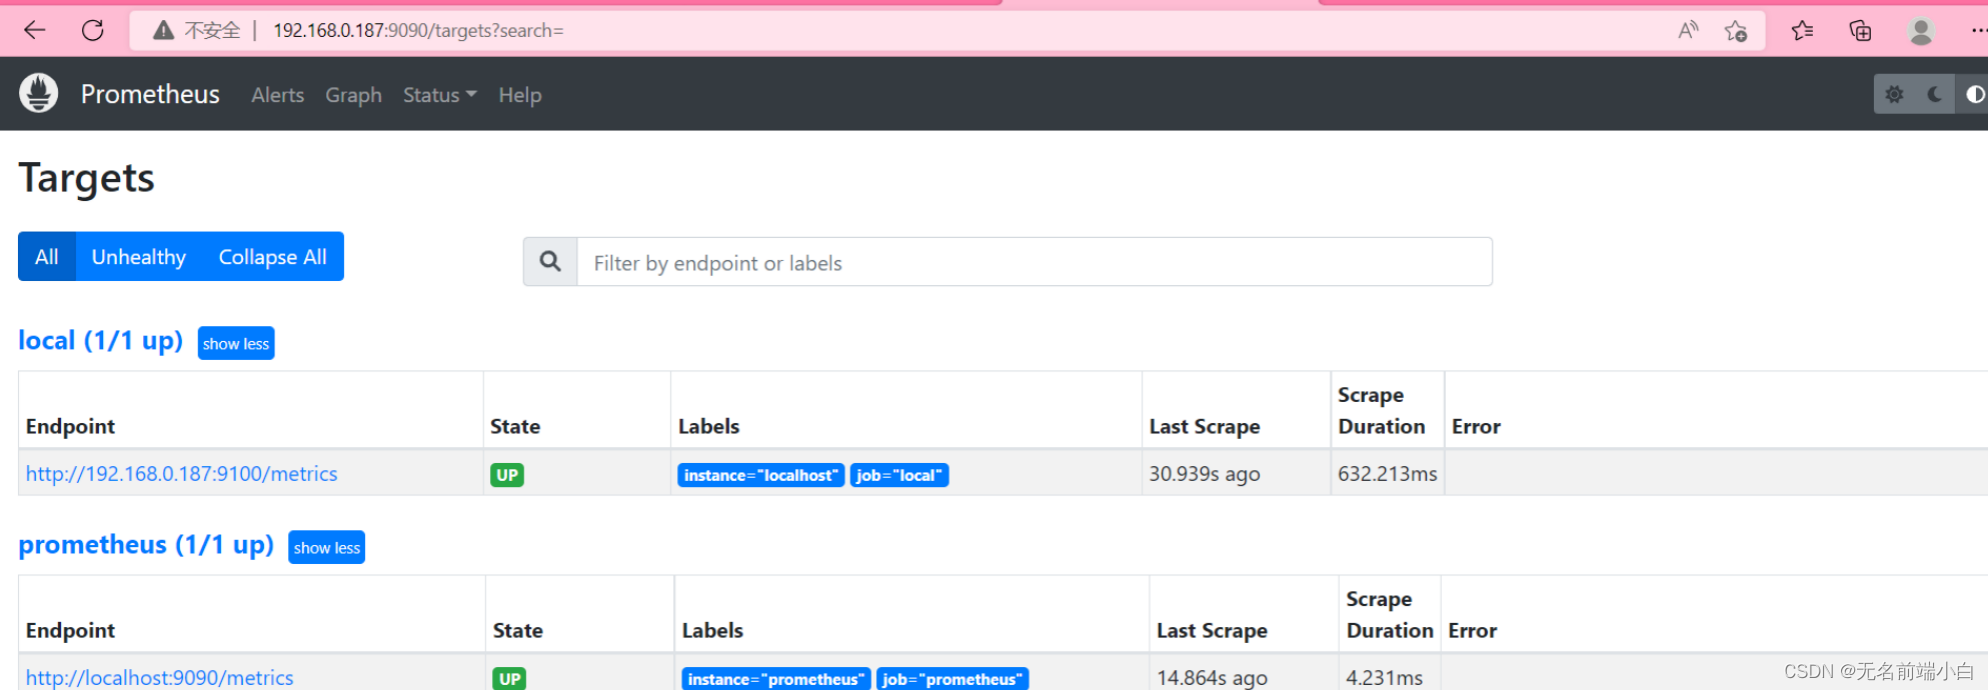Screen dimensions: 1988x690
Task: Click the UP state badge in local row
Action: click(507, 475)
